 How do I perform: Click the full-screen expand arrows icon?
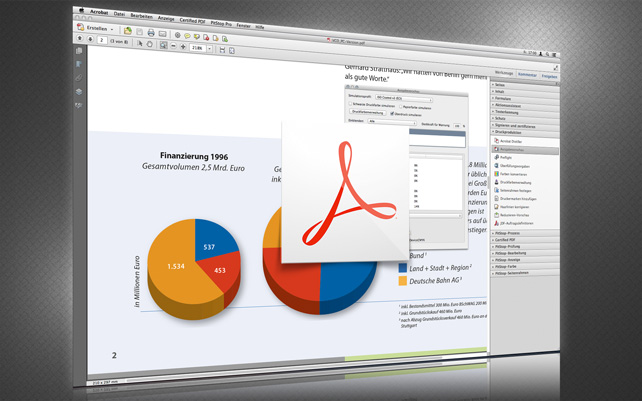pyautogui.click(x=556, y=68)
